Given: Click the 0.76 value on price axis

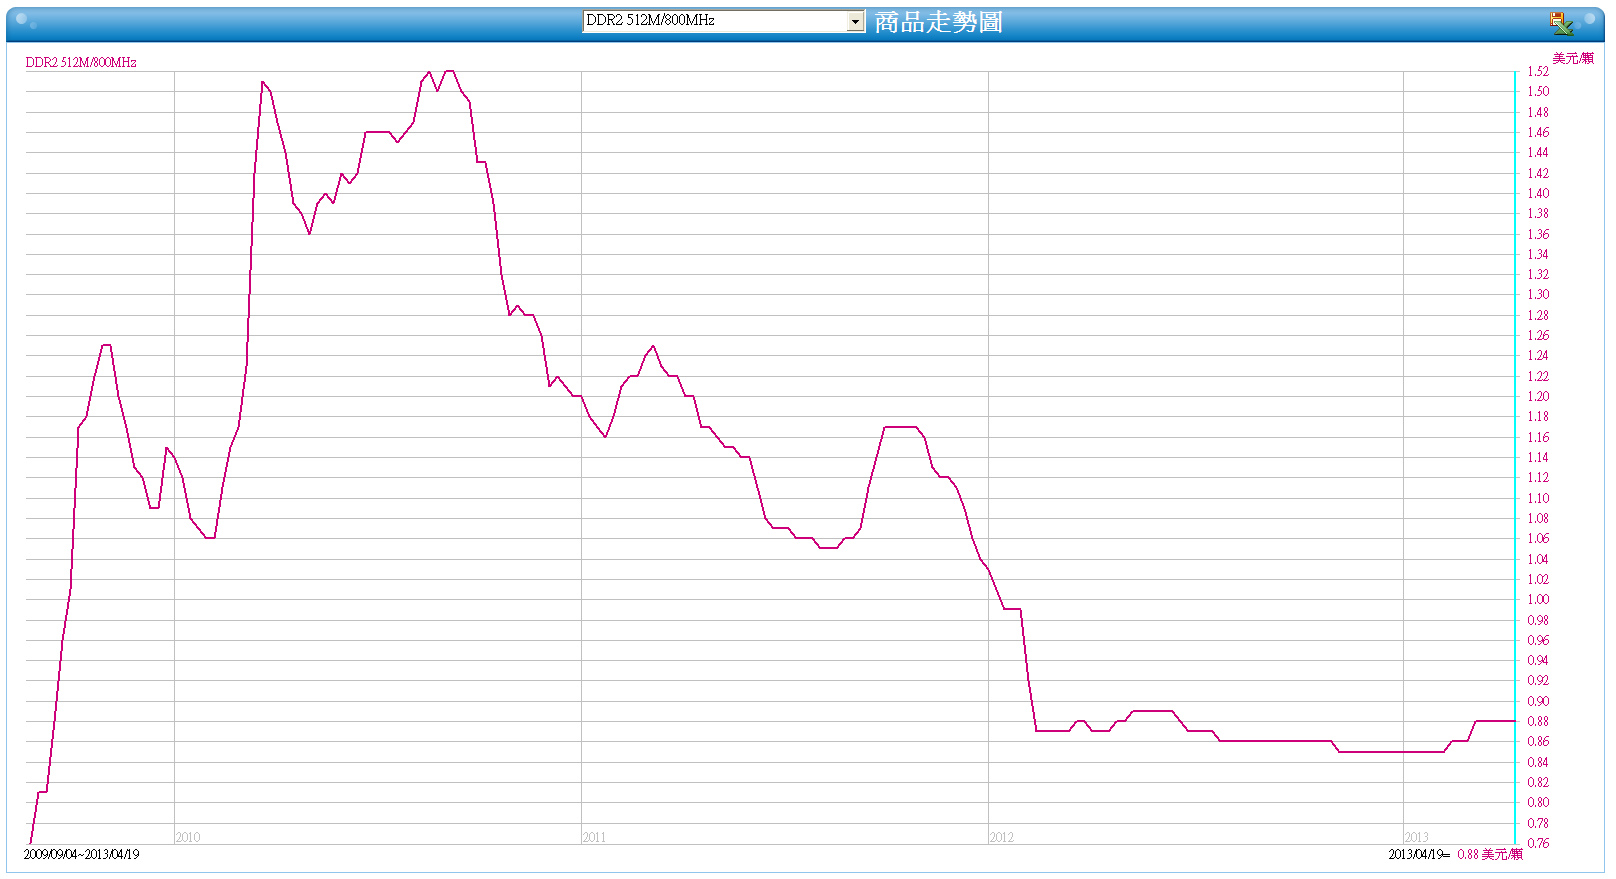Looking at the screenshot, I should pos(1538,843).
